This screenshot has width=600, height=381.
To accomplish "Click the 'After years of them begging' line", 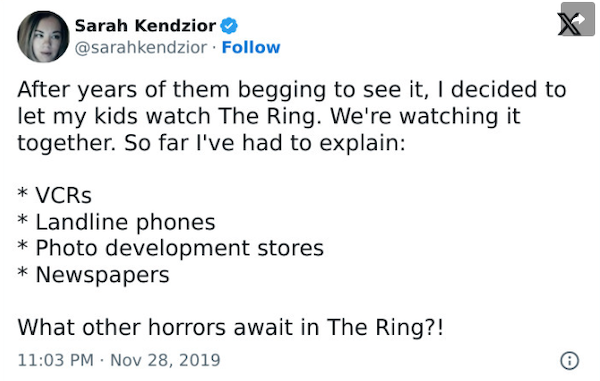I will click(292, 90).
